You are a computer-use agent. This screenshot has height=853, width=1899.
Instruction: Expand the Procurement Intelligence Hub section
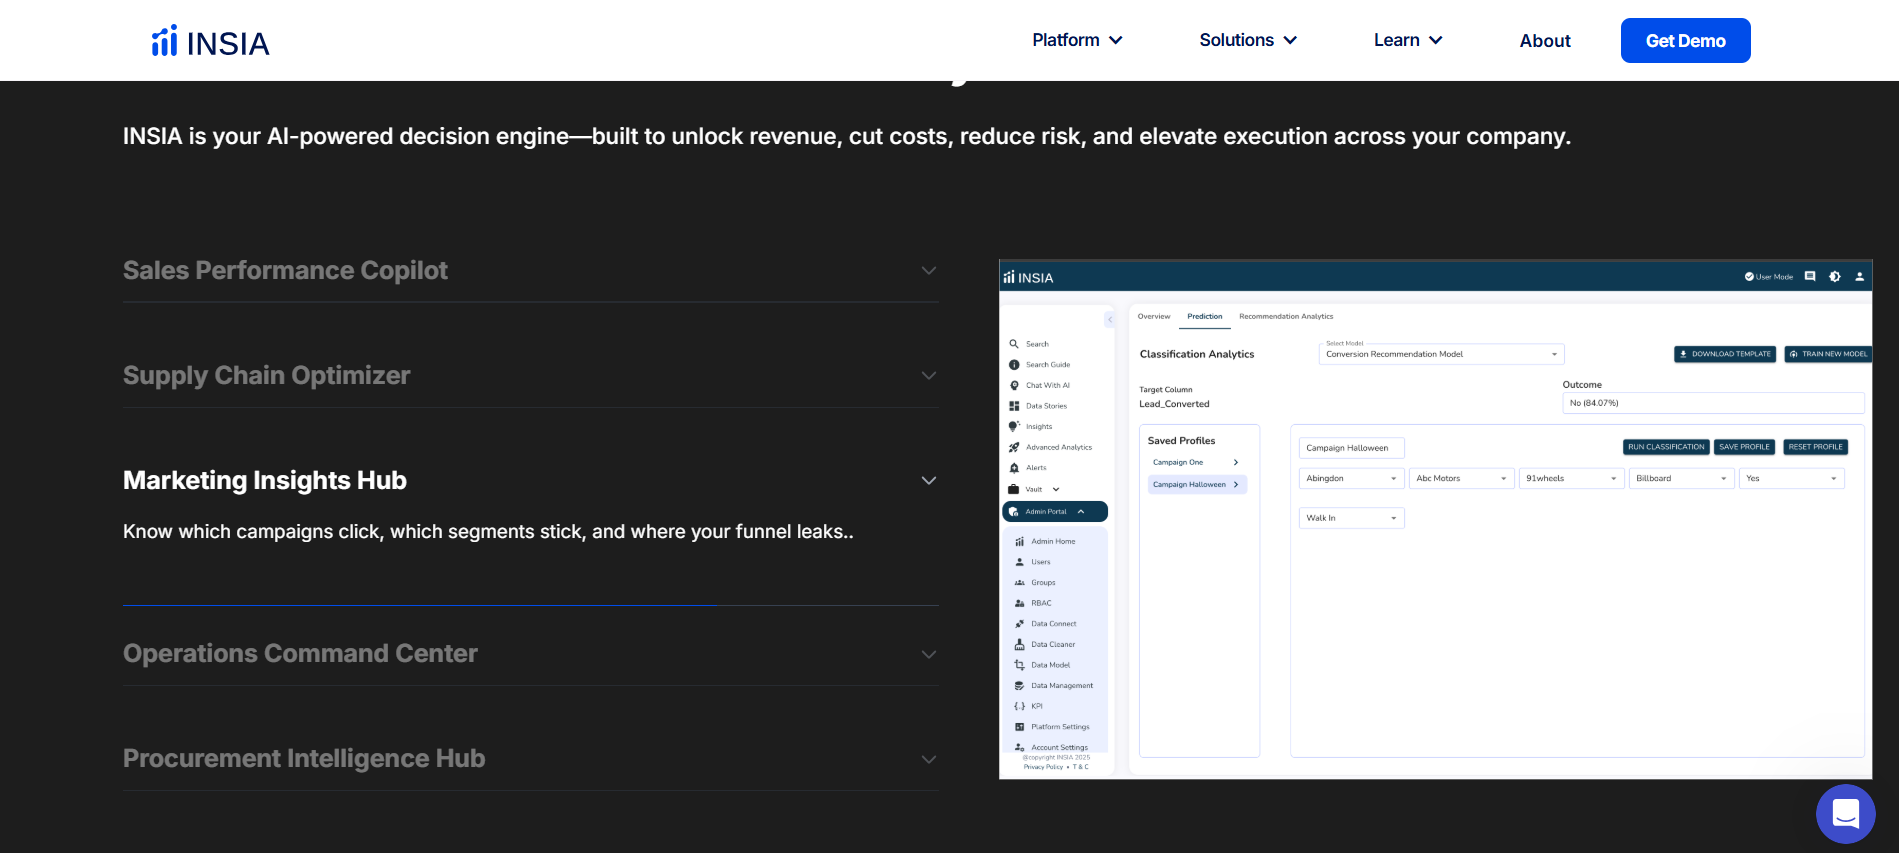point(530,759)
